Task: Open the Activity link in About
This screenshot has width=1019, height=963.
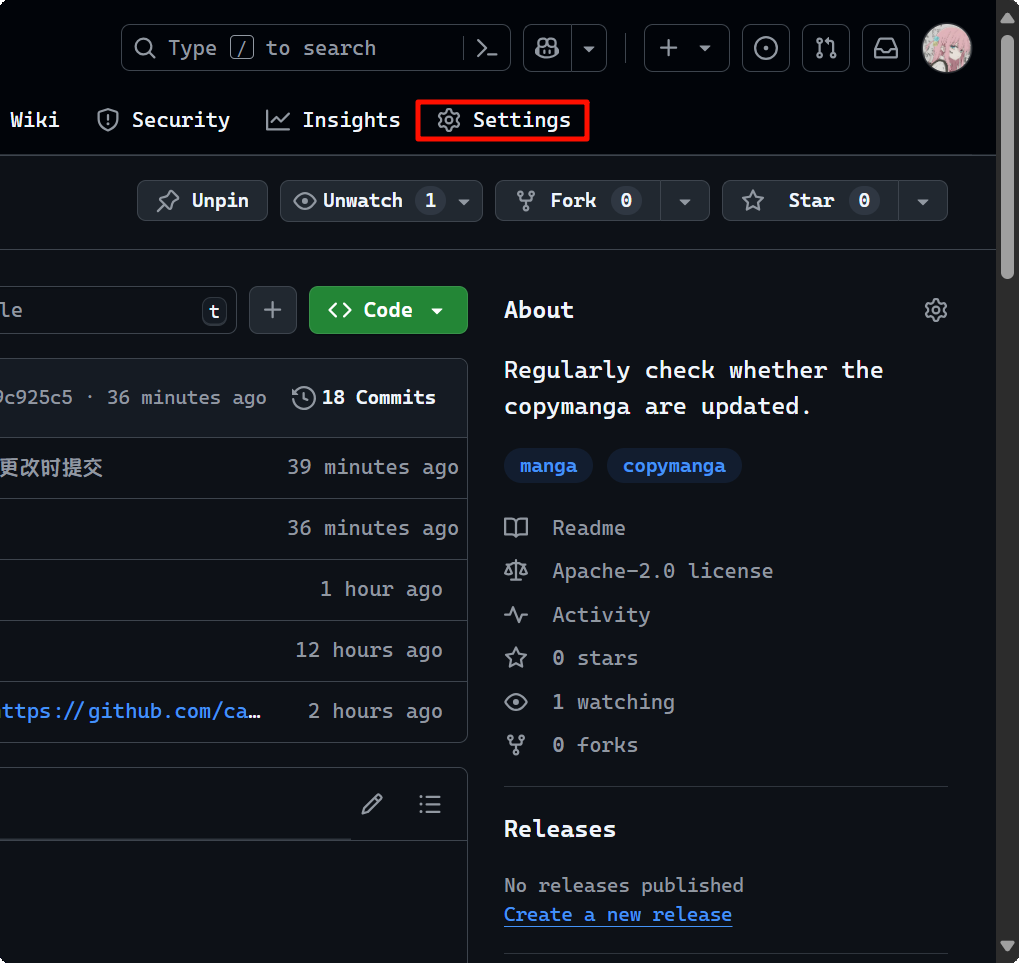Action: 577,615
